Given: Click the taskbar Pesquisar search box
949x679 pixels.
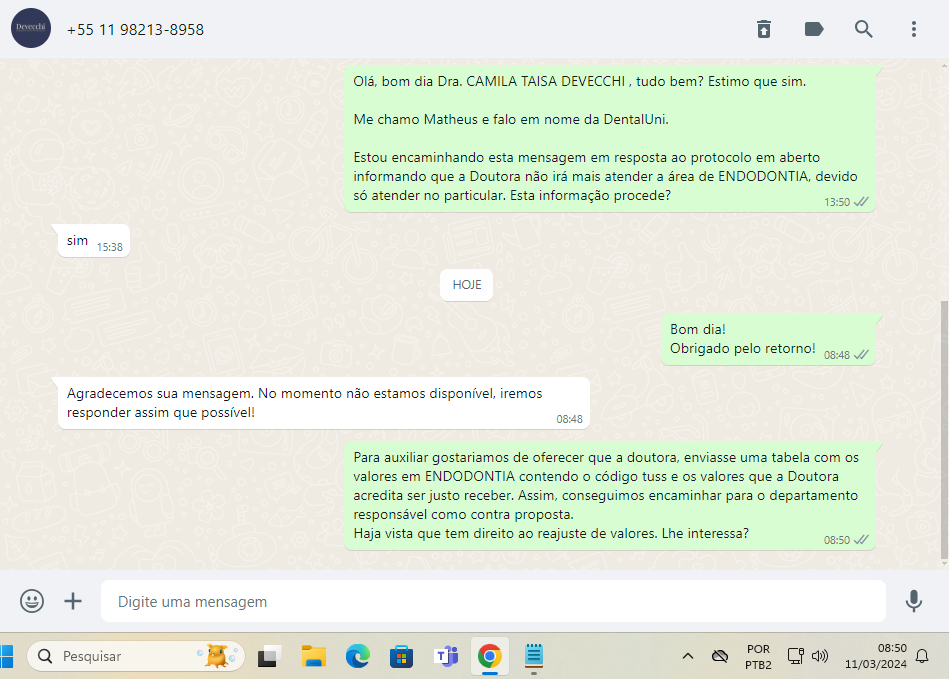Looking at the screenshot, I should (136, 656).
